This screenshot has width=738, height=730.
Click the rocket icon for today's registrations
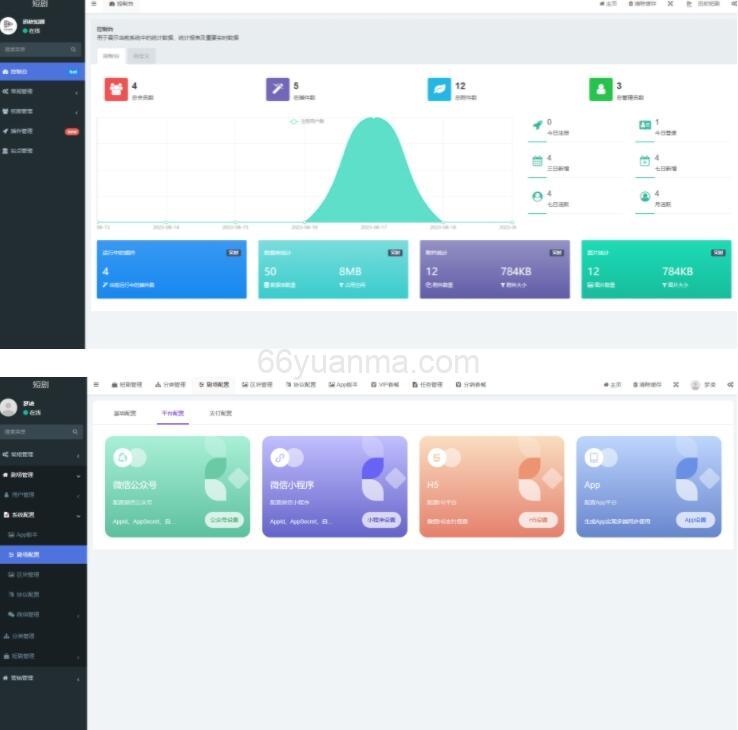537,125
